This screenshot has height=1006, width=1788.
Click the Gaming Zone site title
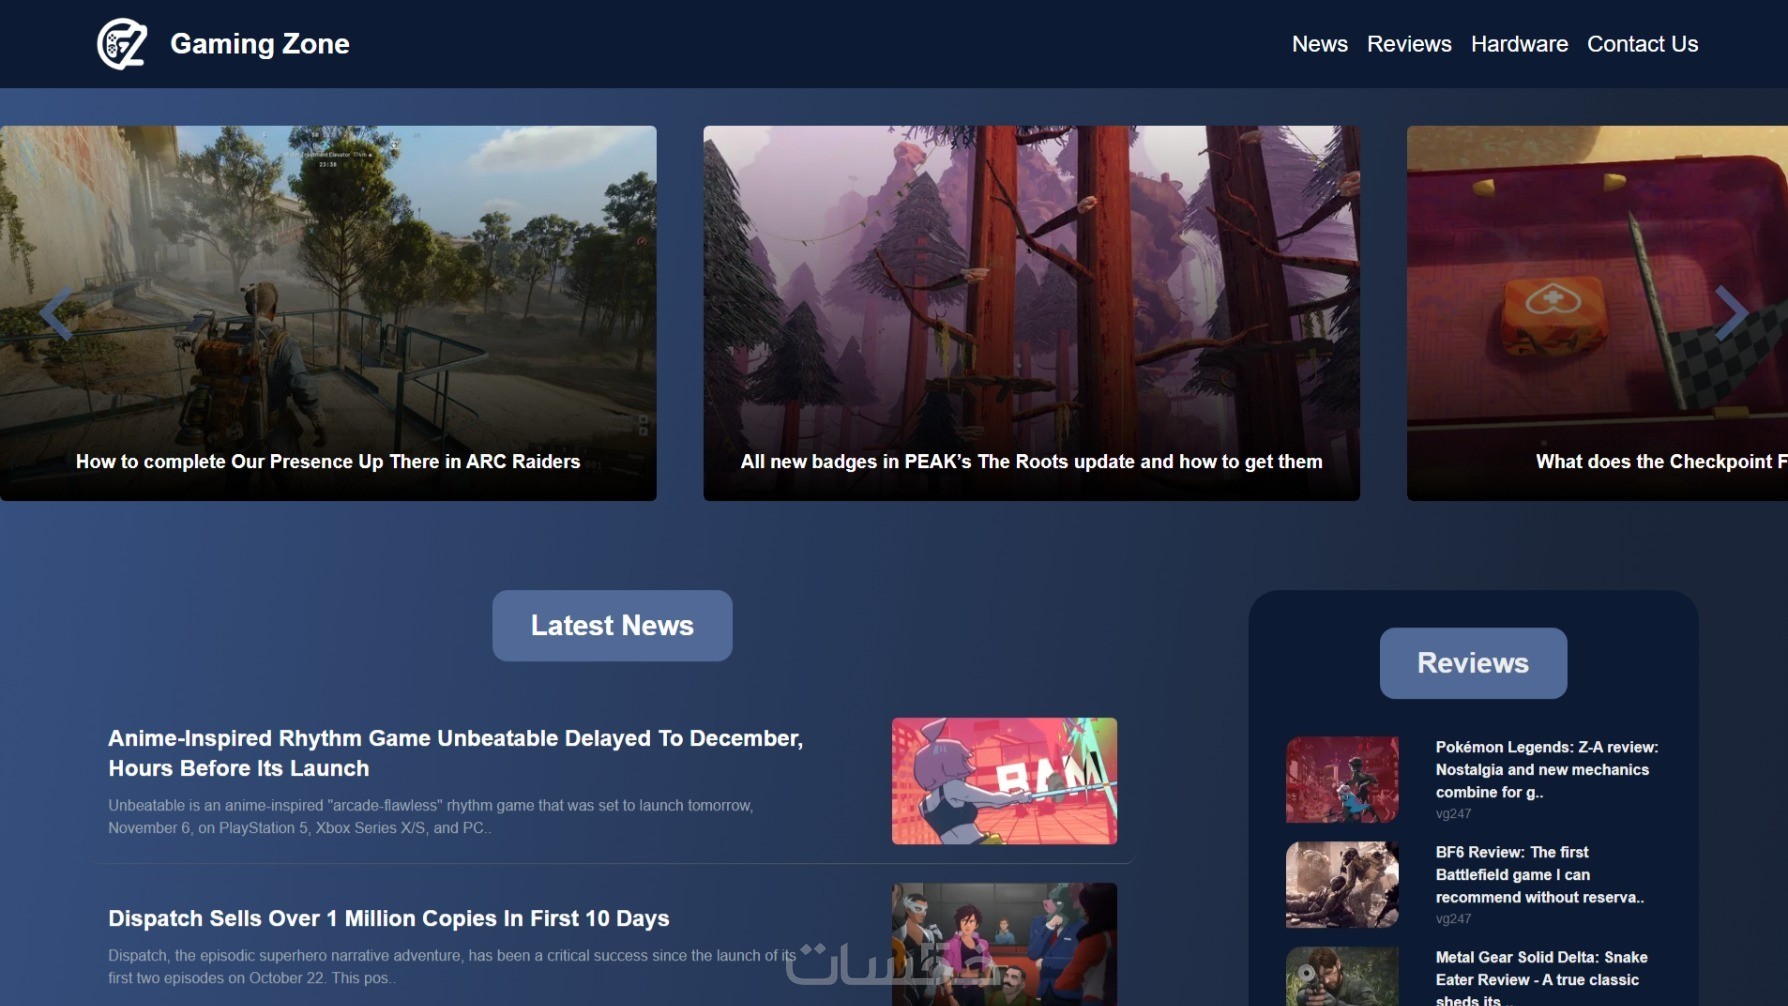click(x=260, y=44)
